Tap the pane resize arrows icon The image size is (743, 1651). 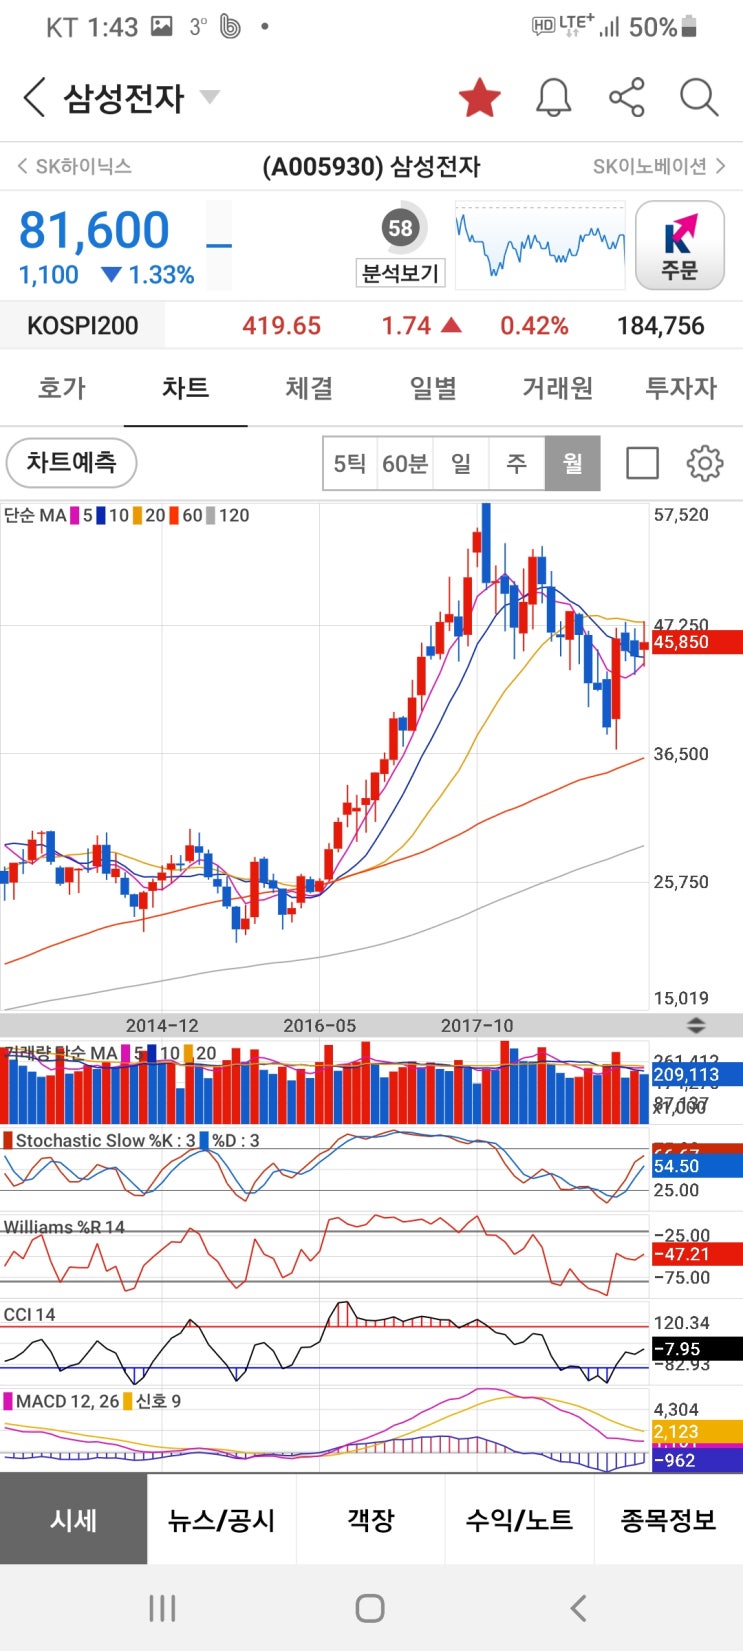[696, 1026]
